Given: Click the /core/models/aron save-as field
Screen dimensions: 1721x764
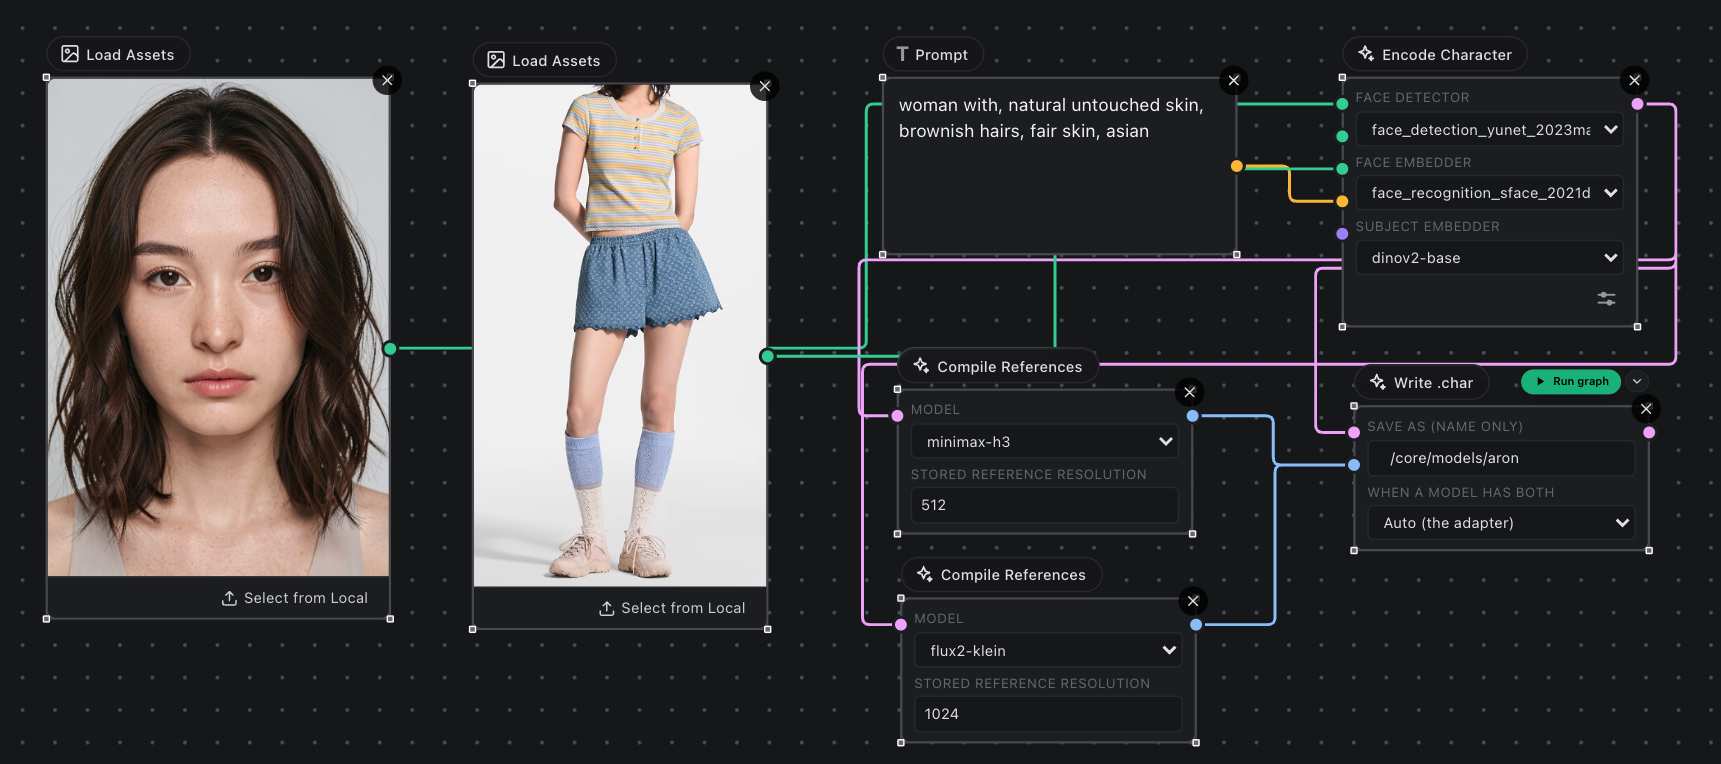Looking at the screenshot, I should [x=1501, y=458].
